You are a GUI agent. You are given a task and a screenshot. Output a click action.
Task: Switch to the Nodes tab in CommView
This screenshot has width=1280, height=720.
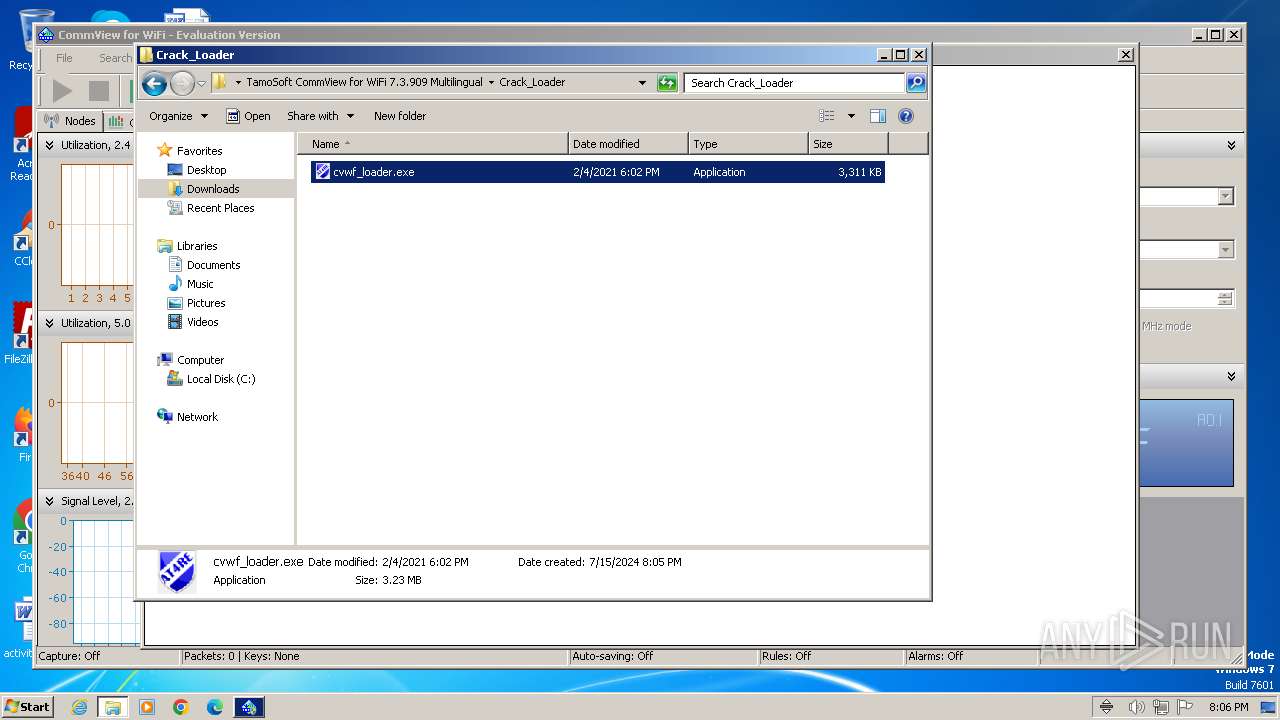click(x=71, y=121)
